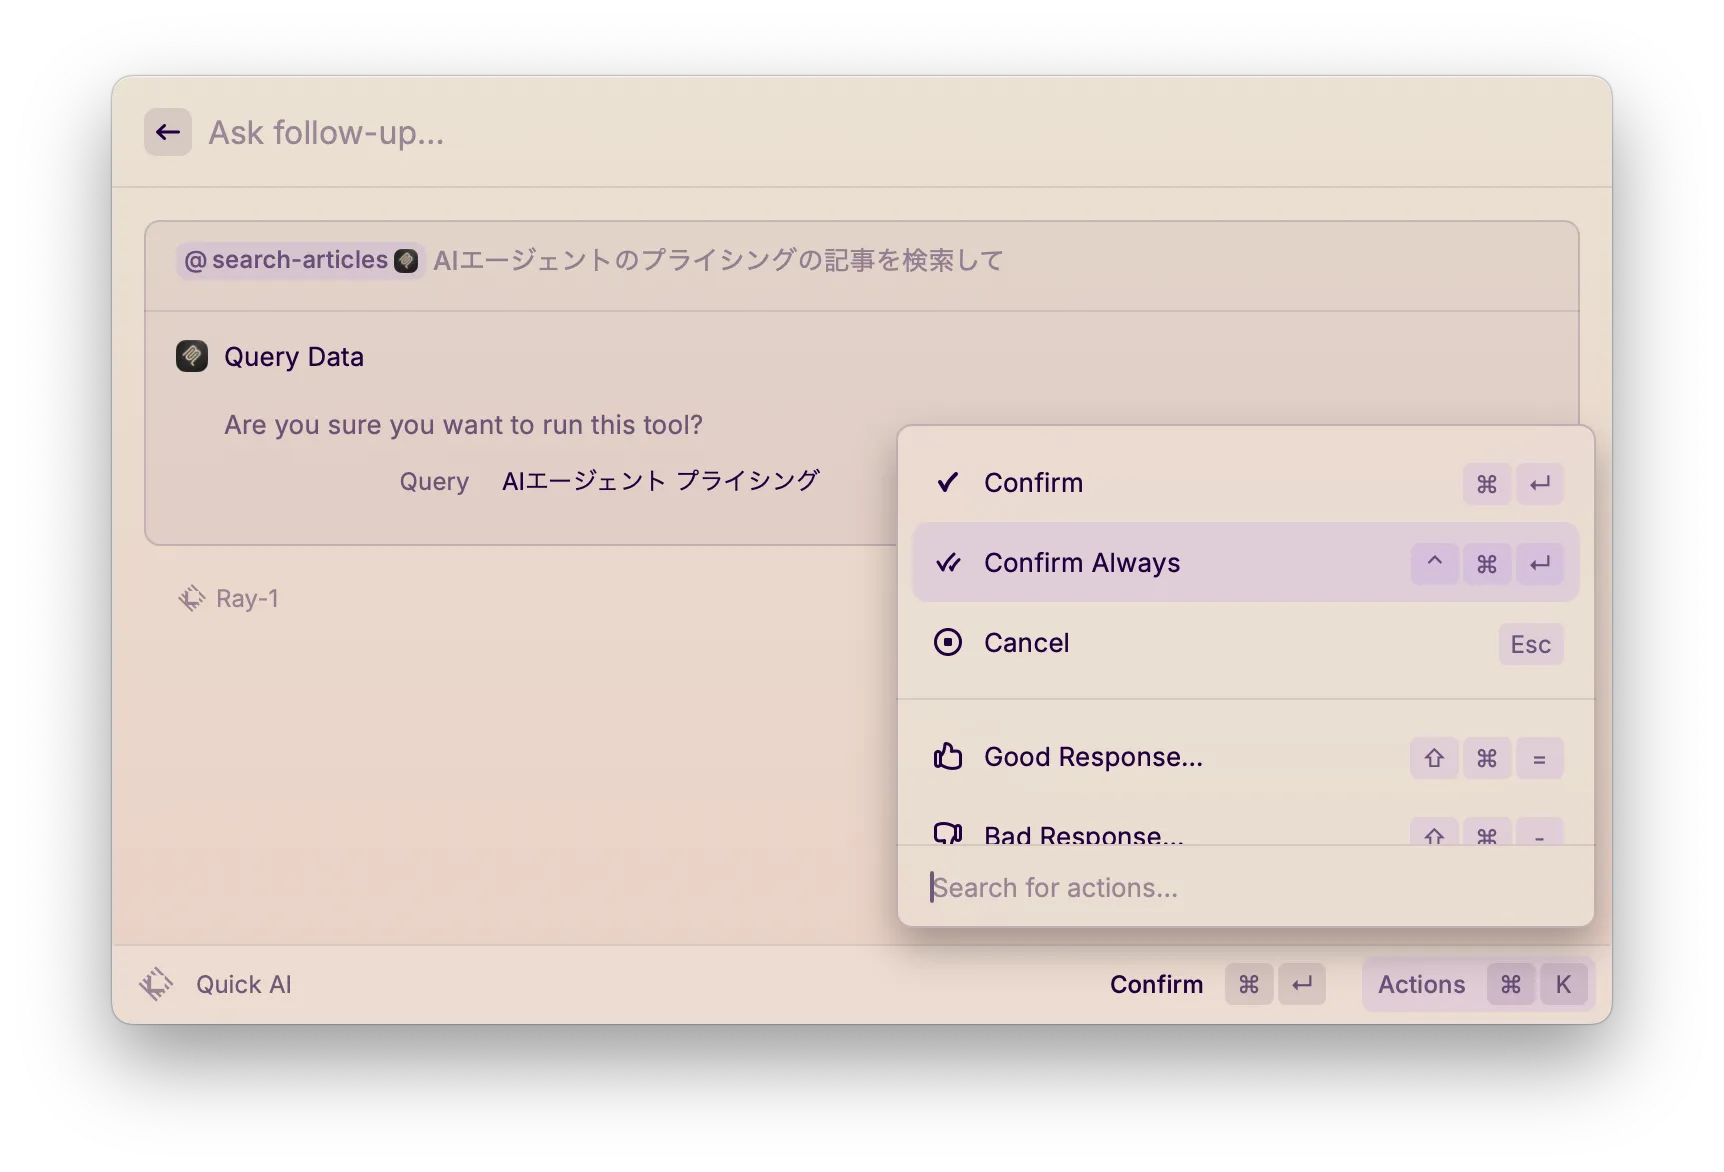Click the thumbs-down Bad Response icon
The image size is (1724, 1172).
tap(947, 833)
